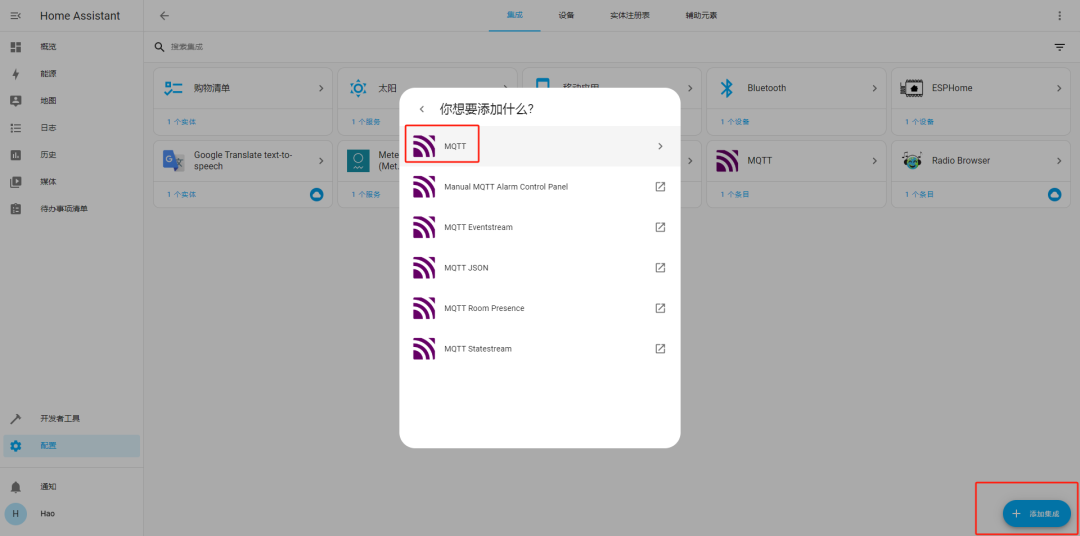Go back using the dialog's left chevron
This screenshot has width=1080, height=536.
point(422,109)
